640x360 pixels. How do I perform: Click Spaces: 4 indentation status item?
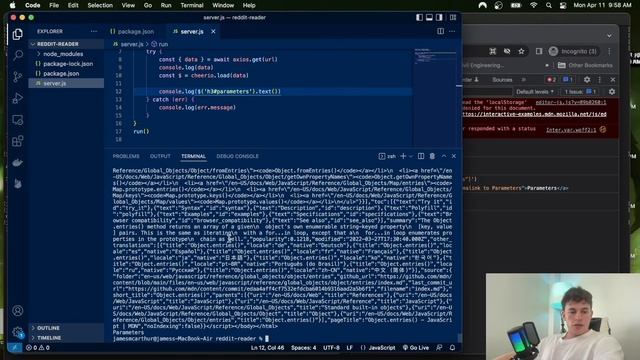pos(304,348)
